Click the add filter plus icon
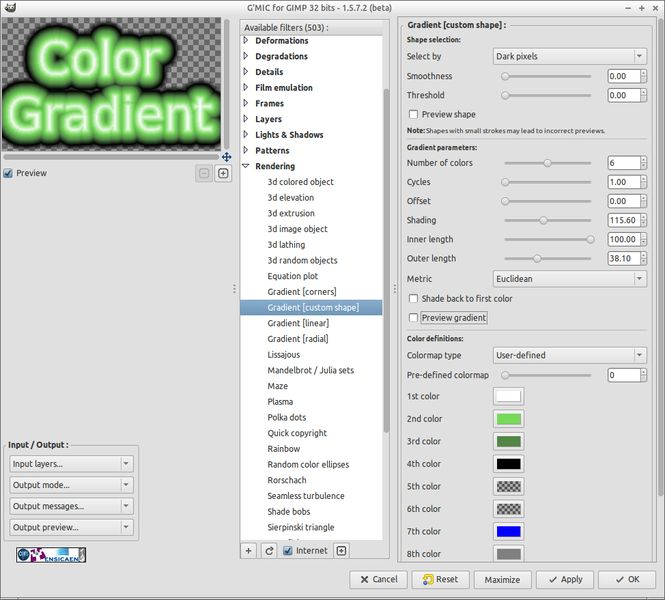The image size is (665, 600). (x=249, y=551)
